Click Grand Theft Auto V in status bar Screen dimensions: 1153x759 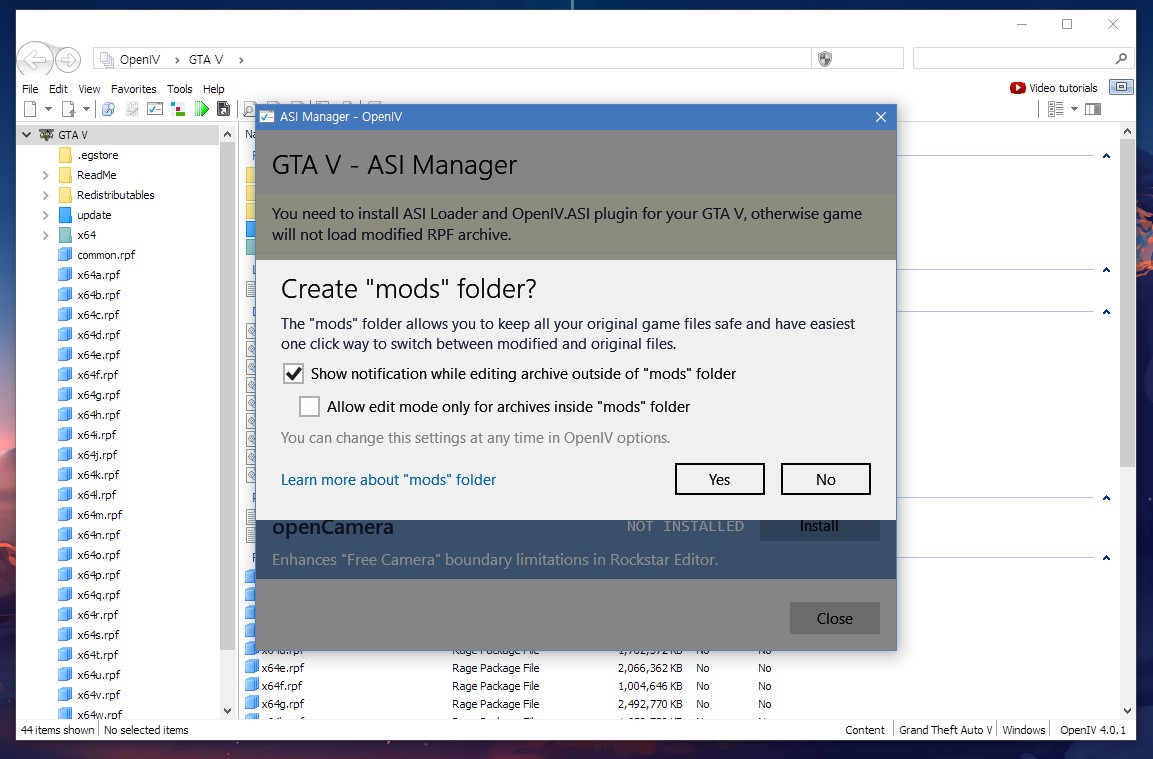(945, 730)
